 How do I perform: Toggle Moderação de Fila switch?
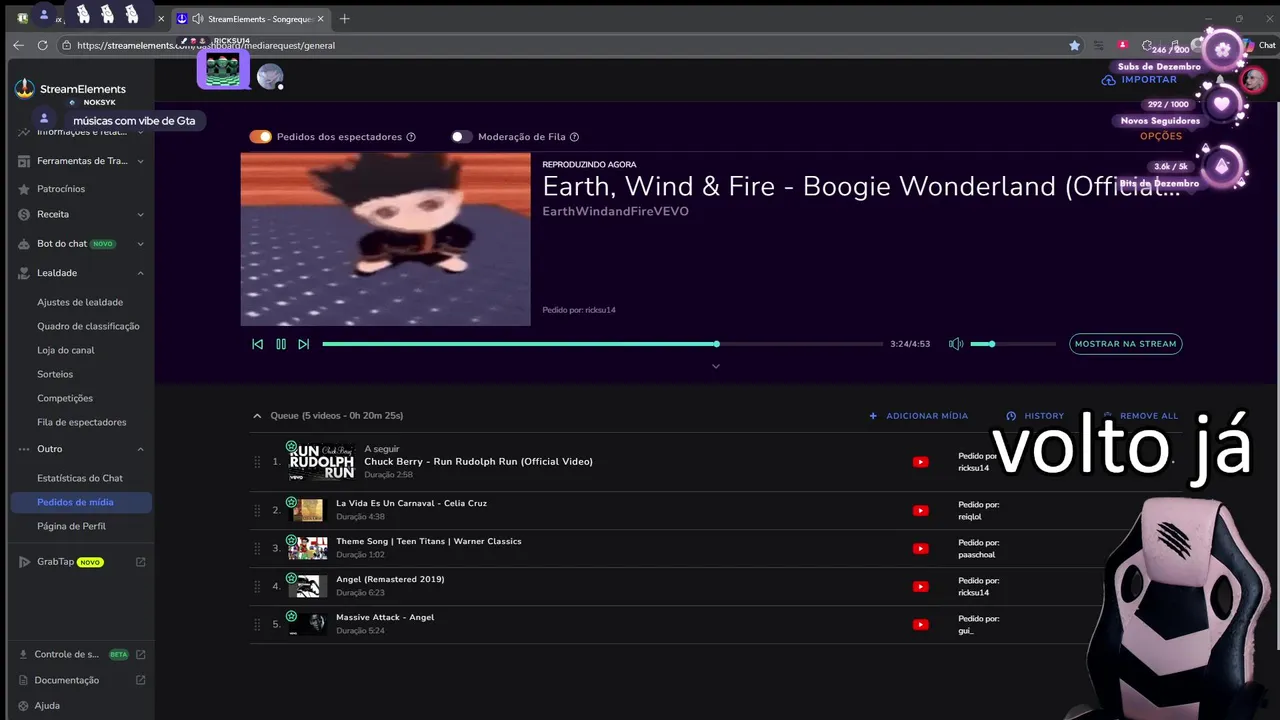pos(461,137)
